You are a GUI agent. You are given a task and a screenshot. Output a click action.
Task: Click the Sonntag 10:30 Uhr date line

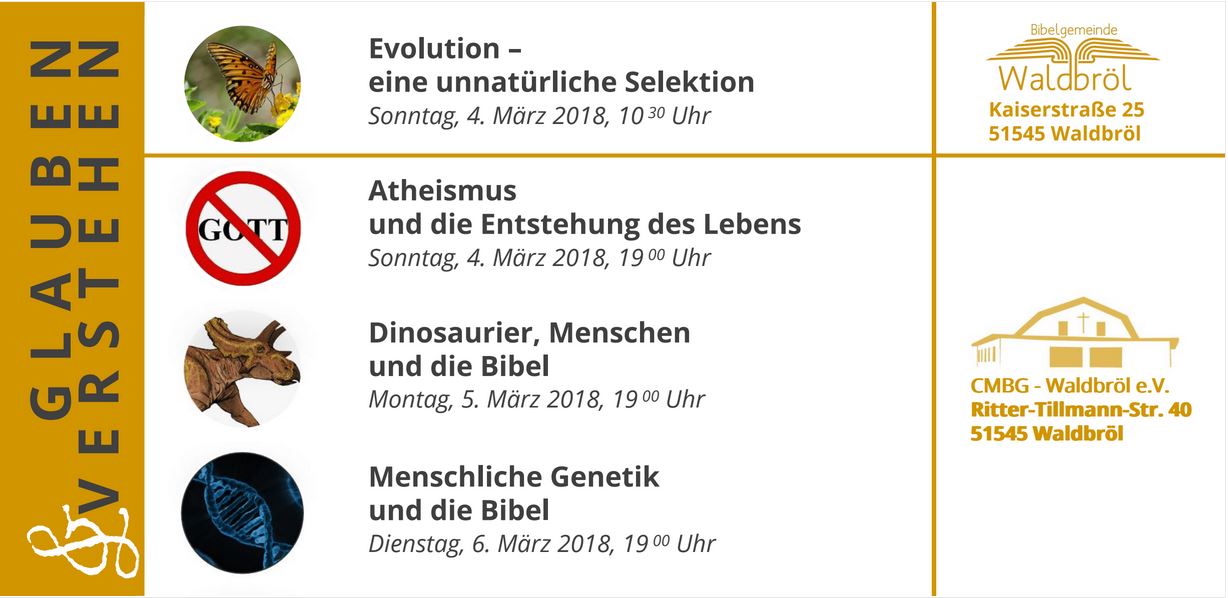[539, 116]
